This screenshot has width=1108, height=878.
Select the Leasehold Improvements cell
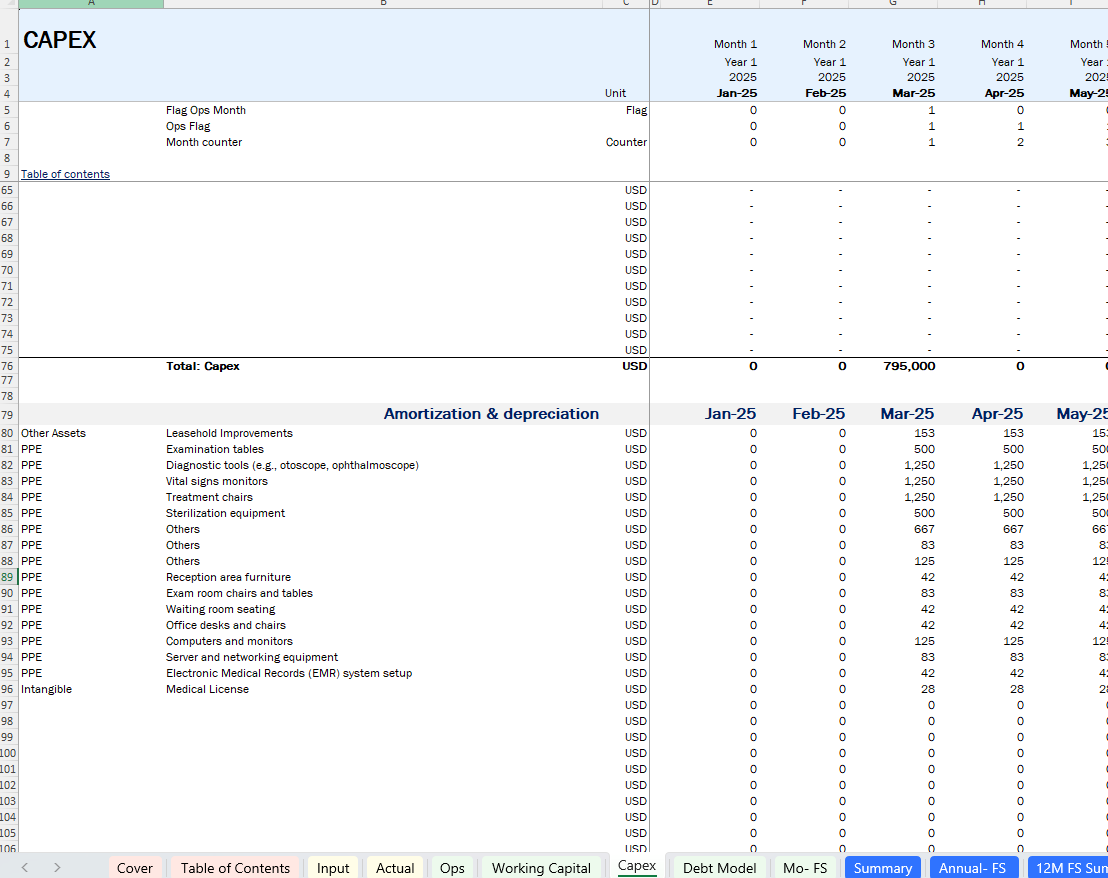point(229,433)
